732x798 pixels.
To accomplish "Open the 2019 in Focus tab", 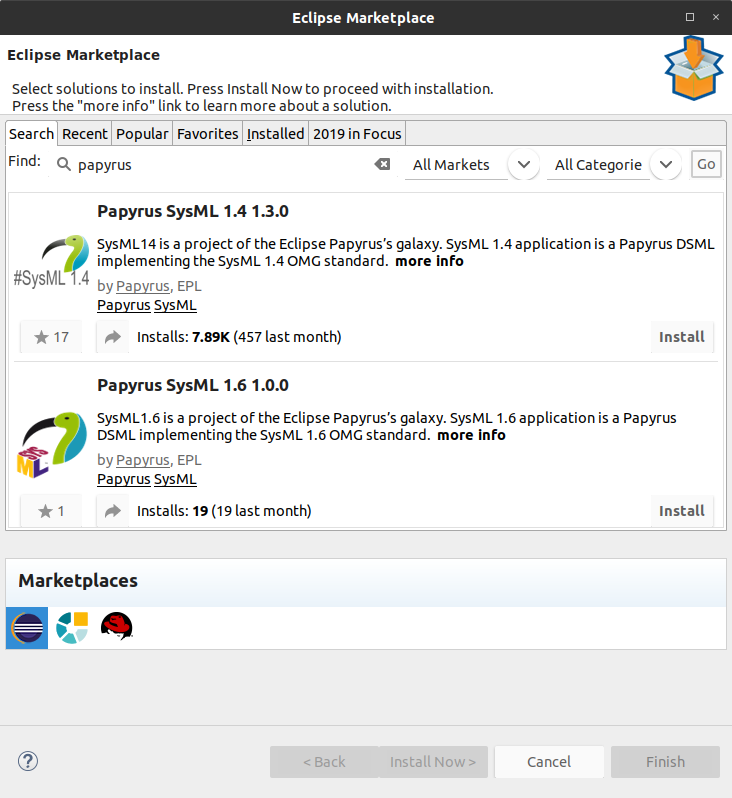I will pos(357,134).
